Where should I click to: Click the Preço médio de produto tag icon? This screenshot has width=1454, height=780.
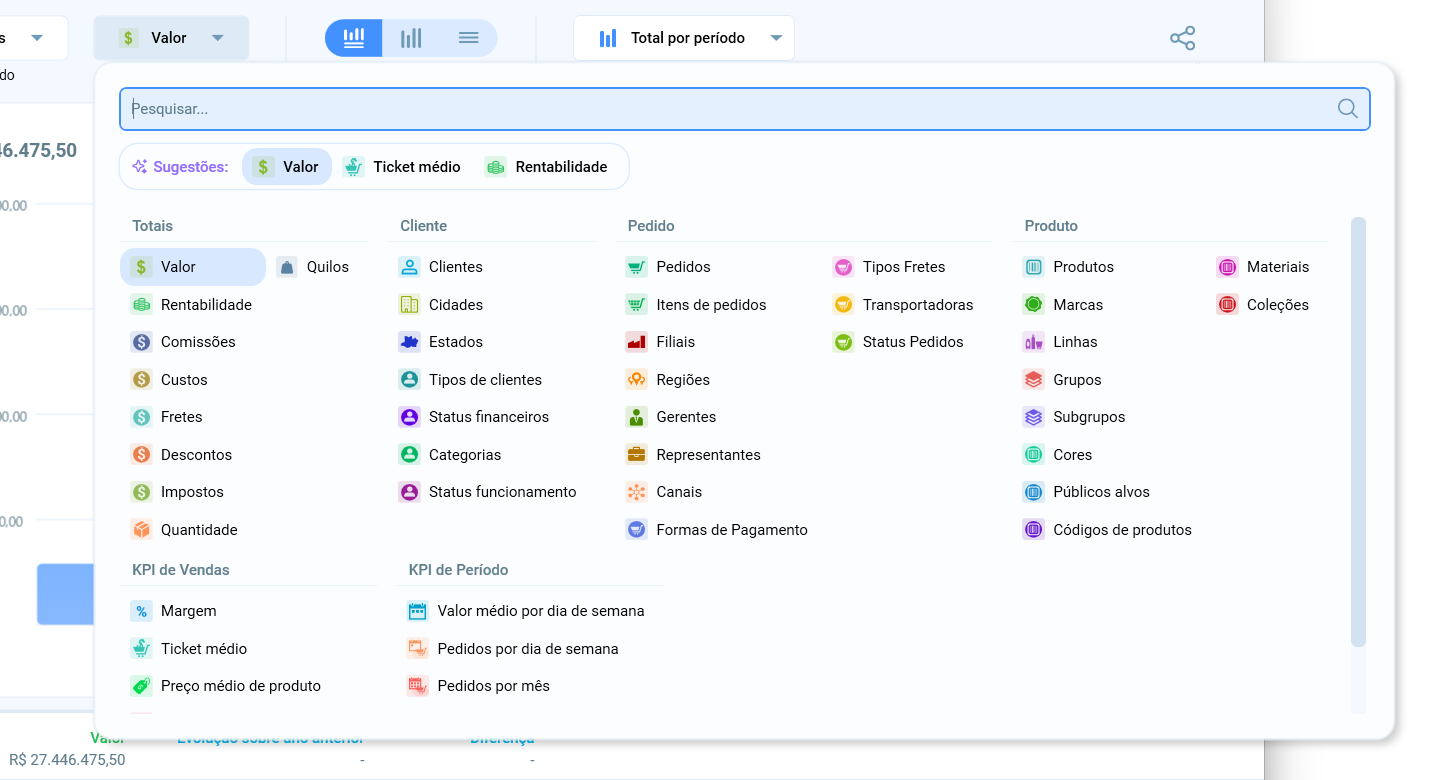(x=141, y=686)
